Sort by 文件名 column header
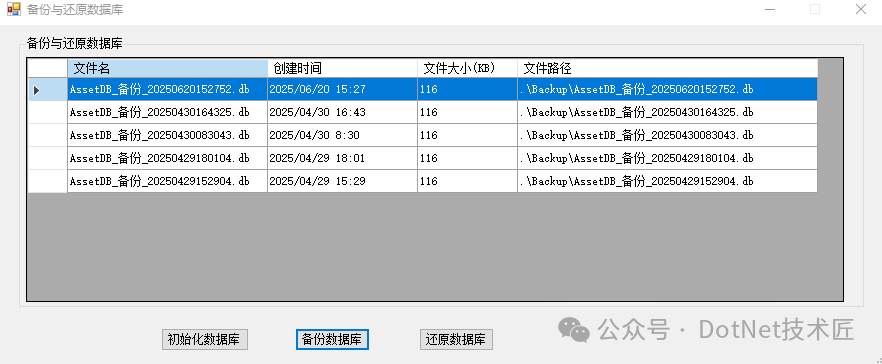This screenshot has width=882, height=364. point(168,69)
